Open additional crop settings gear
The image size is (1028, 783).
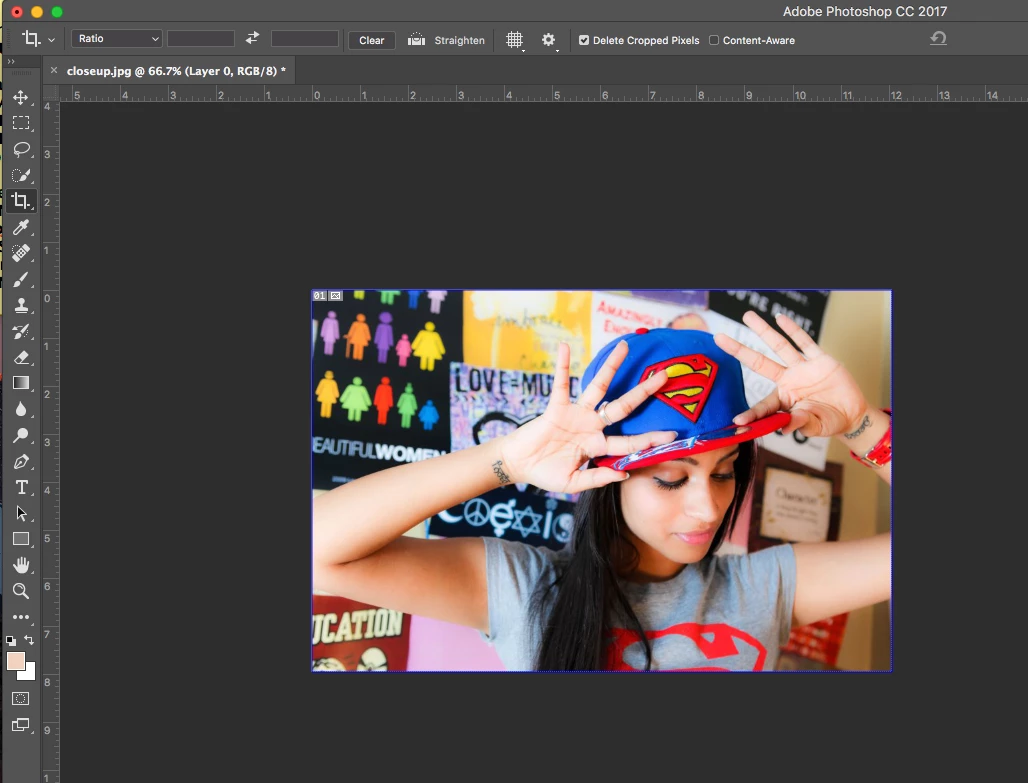tap(549, 40)
